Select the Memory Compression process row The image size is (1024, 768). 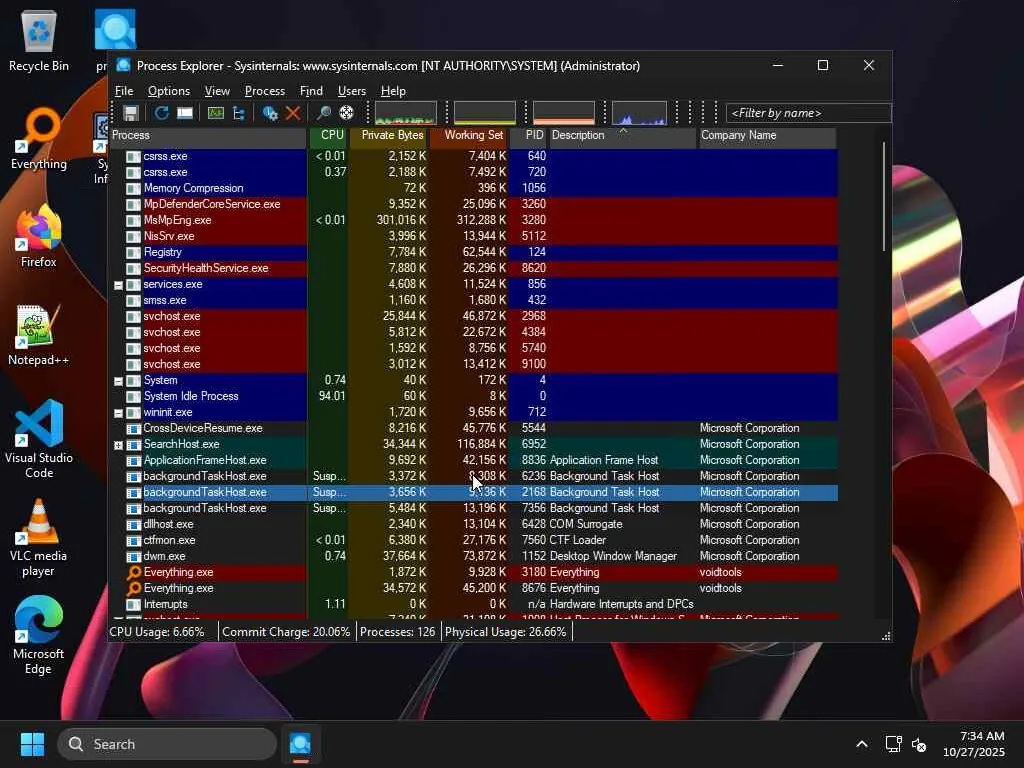click(x=473, y=188)
